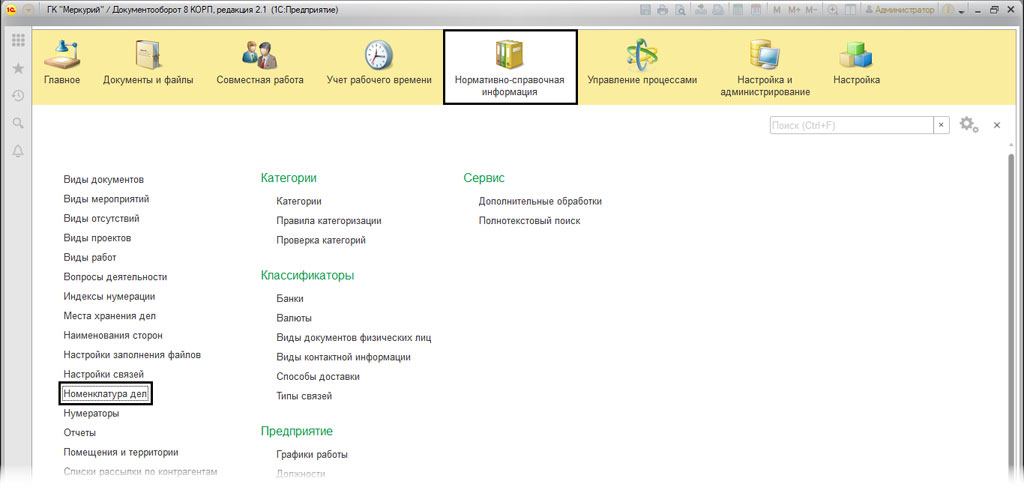This screenshot has width=1024, height=487.
Task: Click the vertical scrollbar on the right
Action: [x=1011, y=300]
